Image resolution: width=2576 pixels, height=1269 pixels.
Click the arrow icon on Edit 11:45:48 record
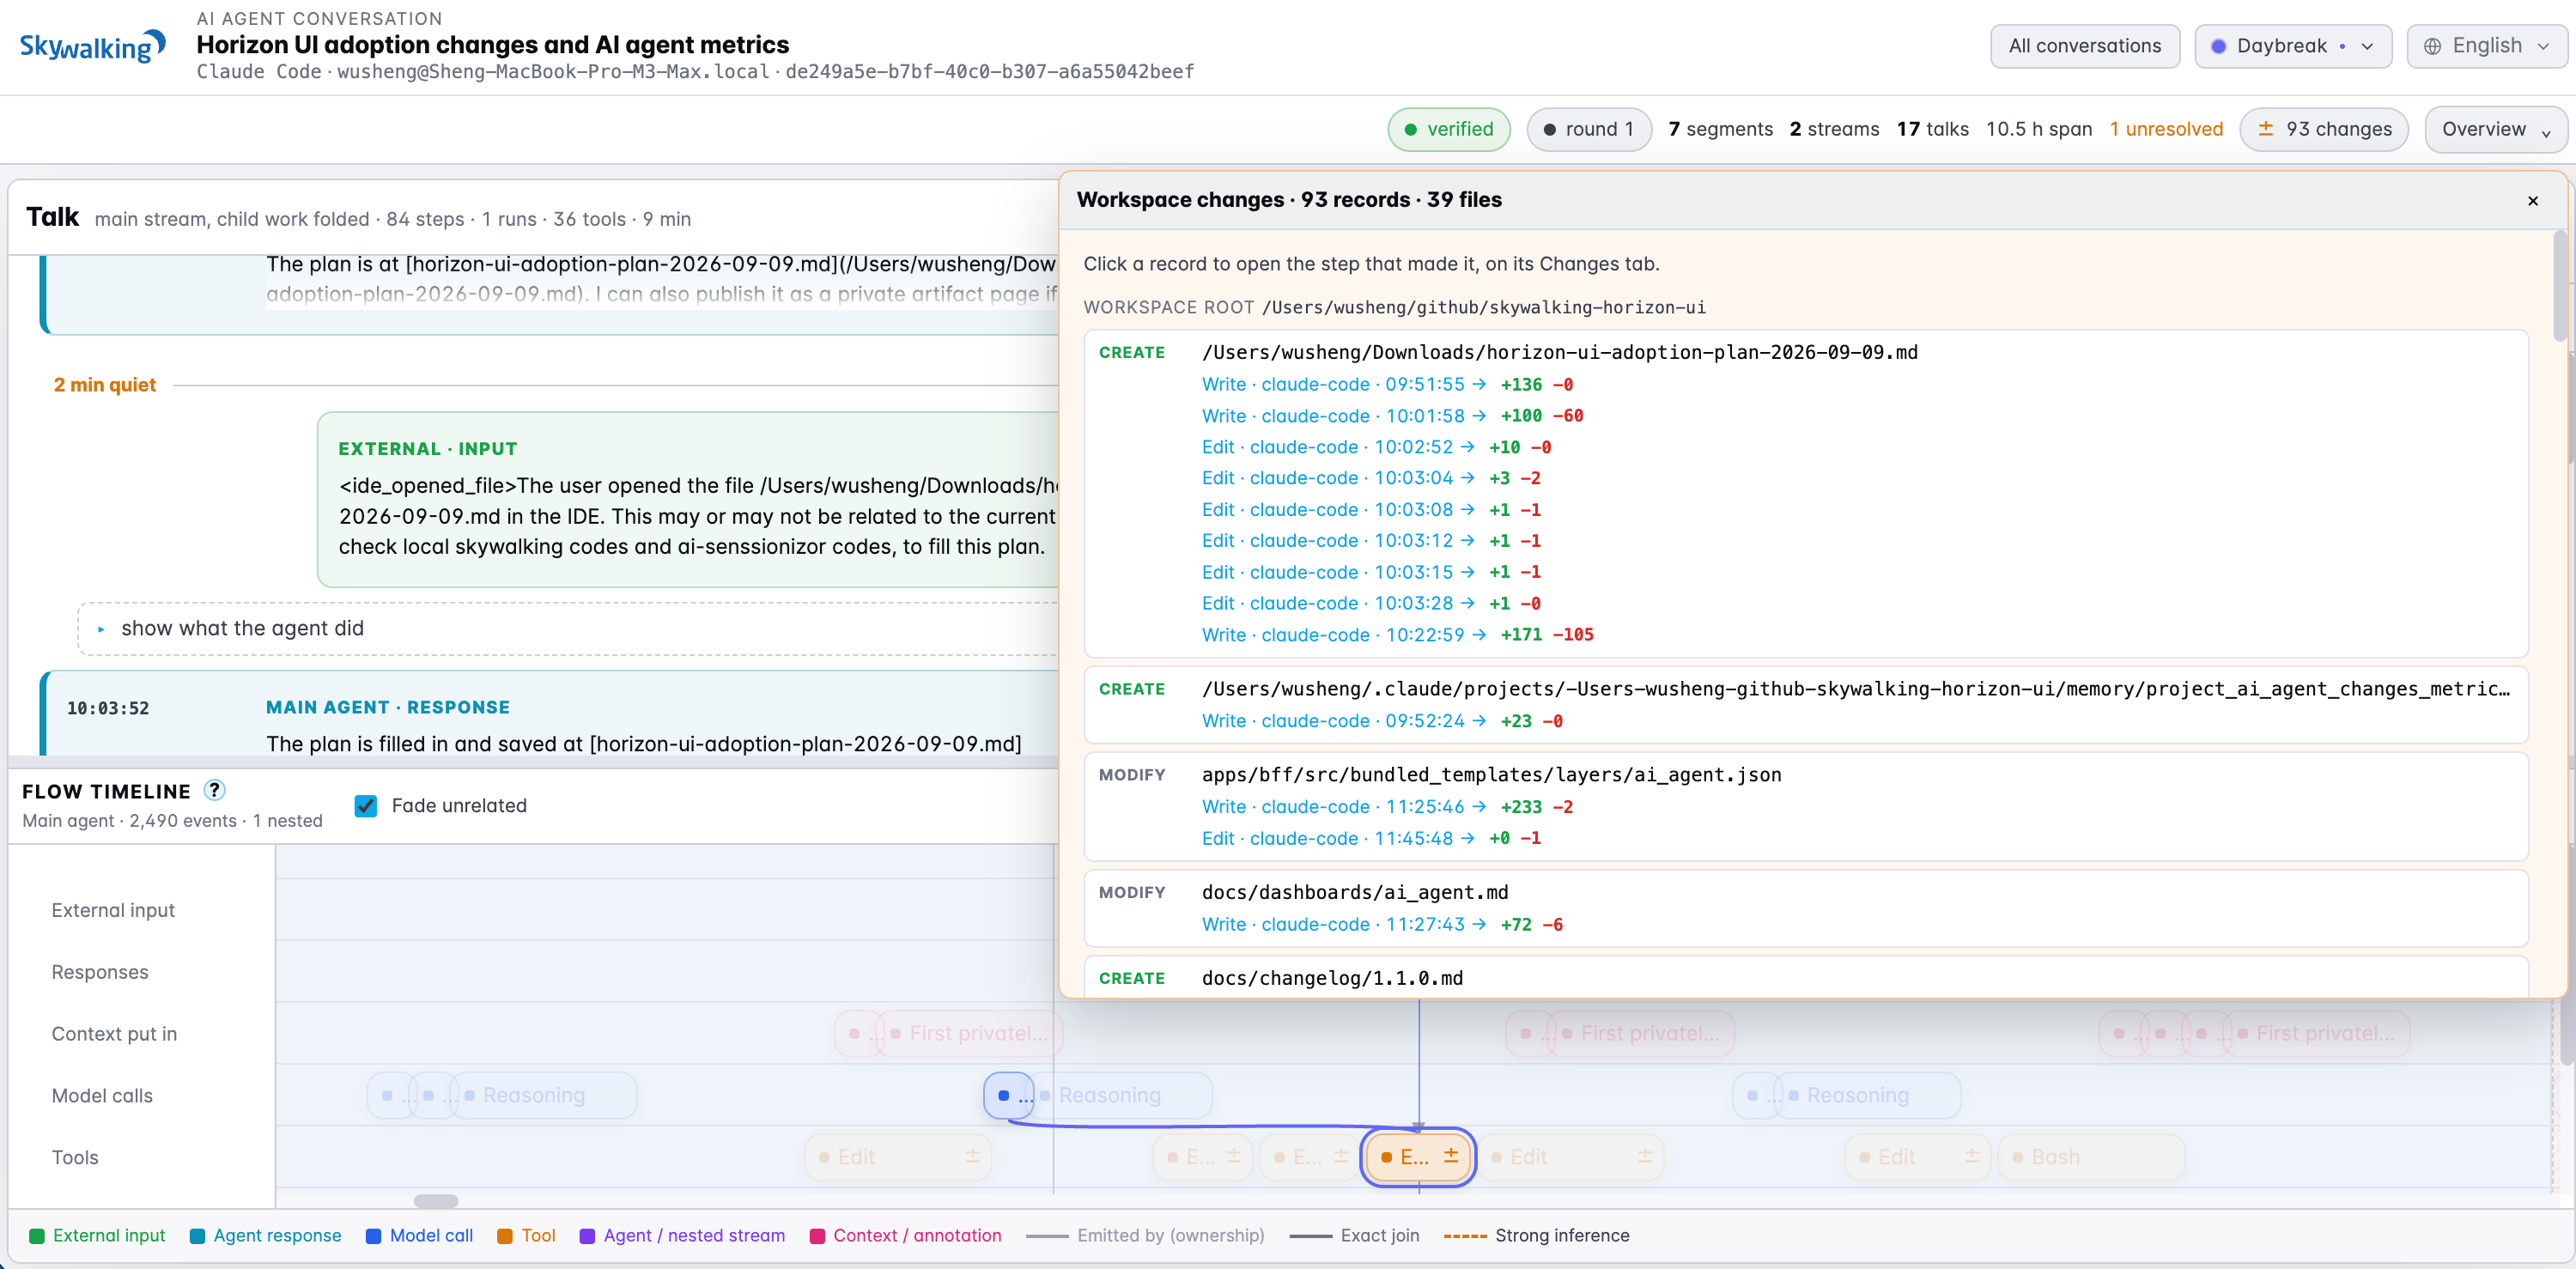click(1467, 838)
